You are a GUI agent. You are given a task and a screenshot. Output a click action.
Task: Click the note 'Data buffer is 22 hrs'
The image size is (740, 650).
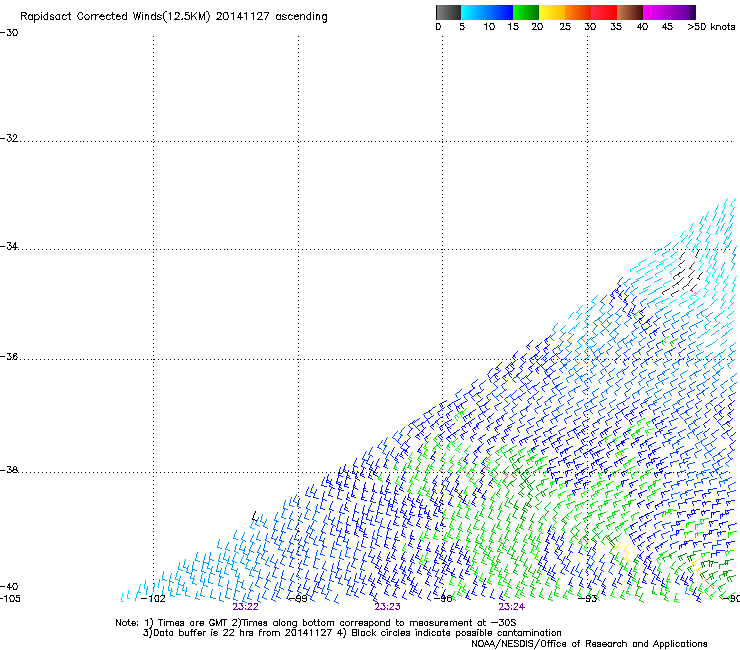[204, 633]
